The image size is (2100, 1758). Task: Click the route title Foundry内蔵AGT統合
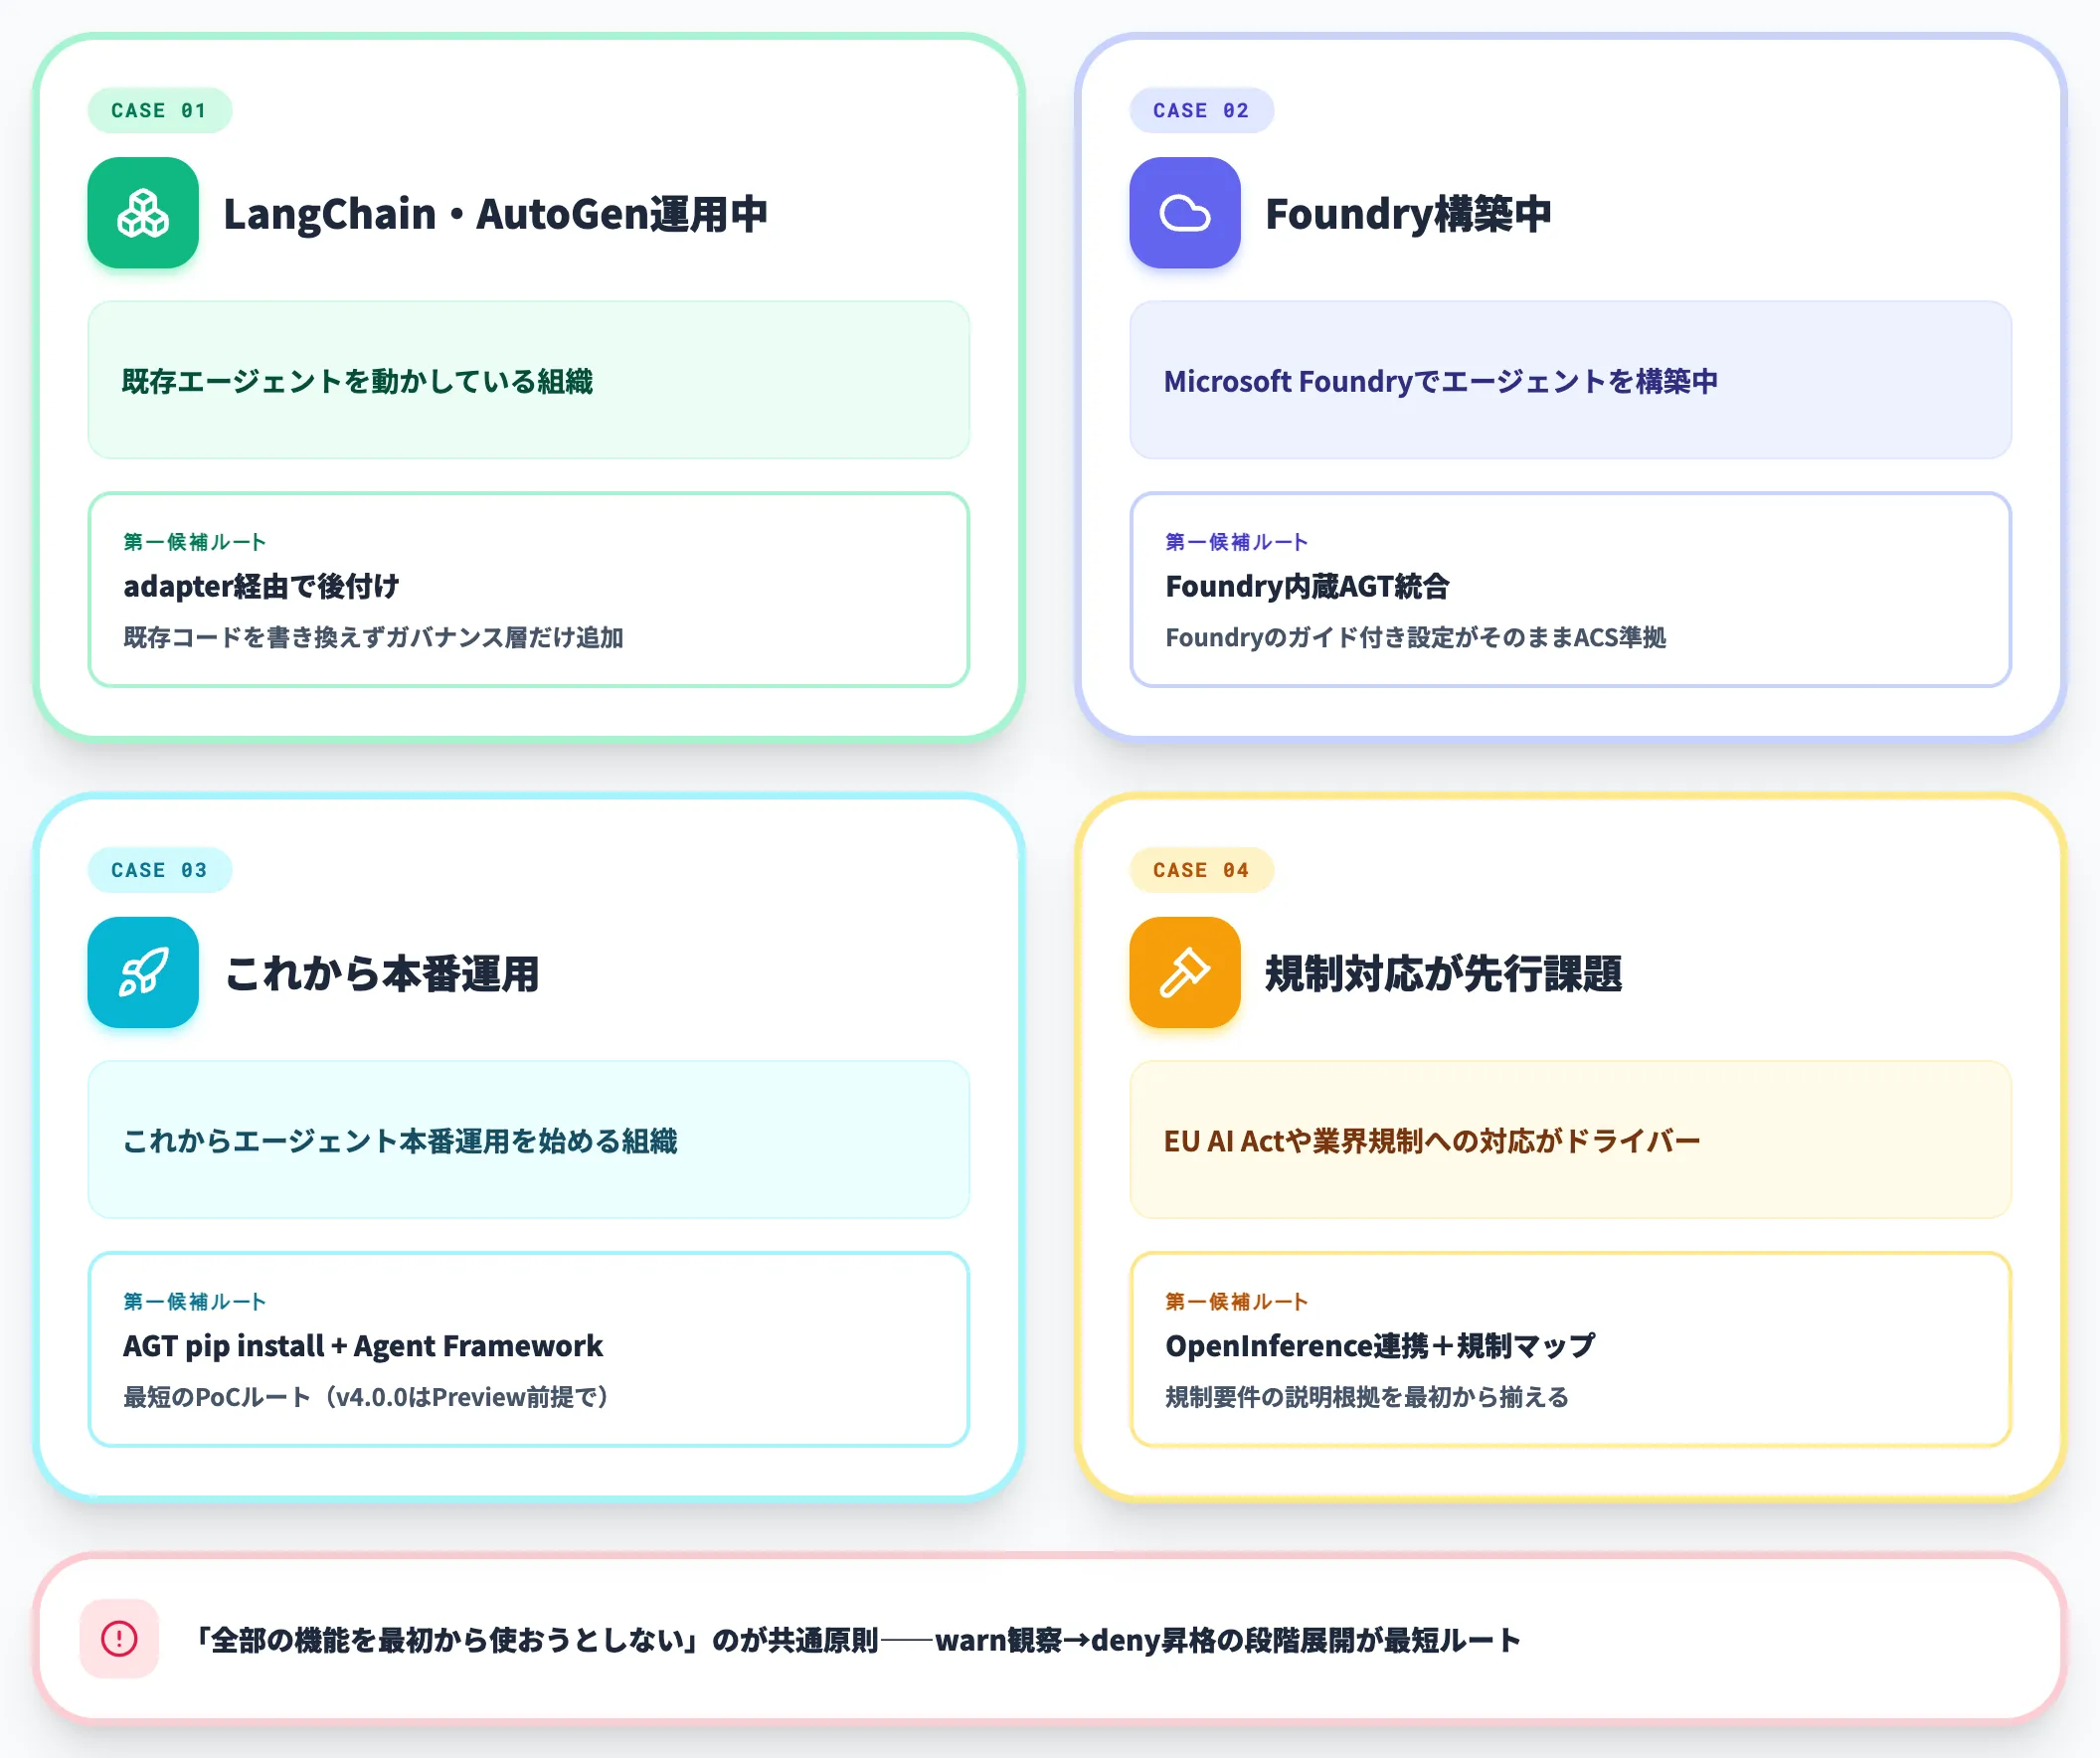pyautogui.click(x=1307, y=586)
